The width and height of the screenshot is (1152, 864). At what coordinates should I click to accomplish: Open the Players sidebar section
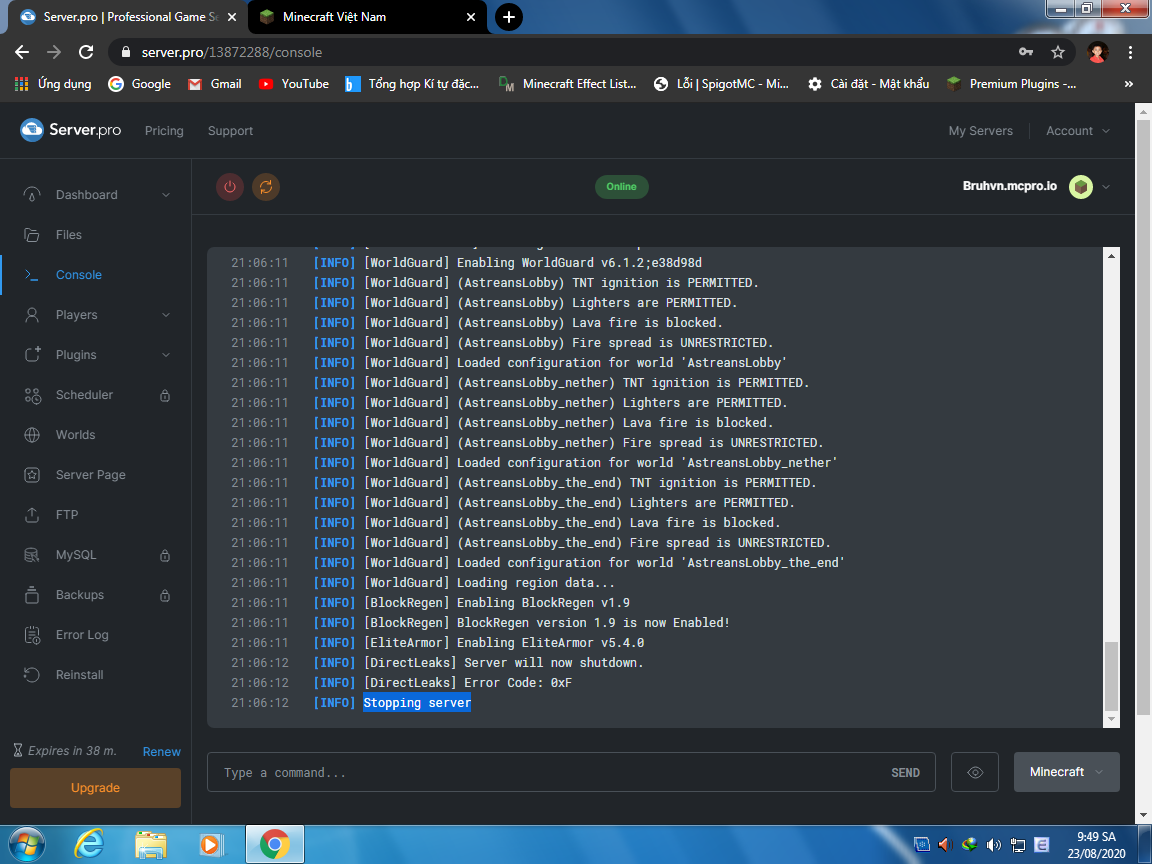pyautogui.click(x=76, y=314)
